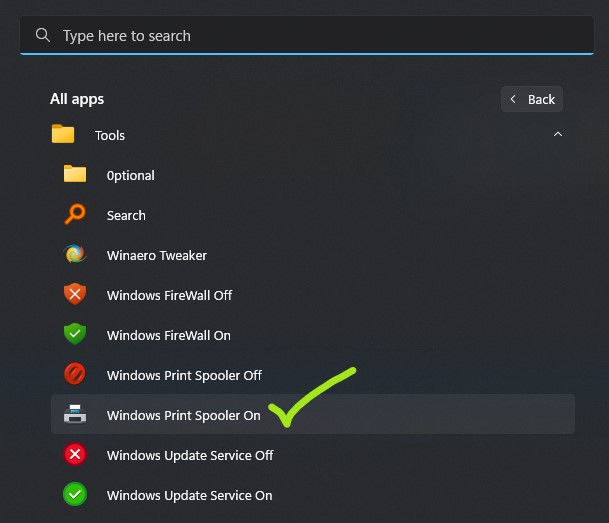Click the printer icon for Spooler On
Image resolution: width=609 pixels, height=523 pixels.
click(x=75, y=414)
